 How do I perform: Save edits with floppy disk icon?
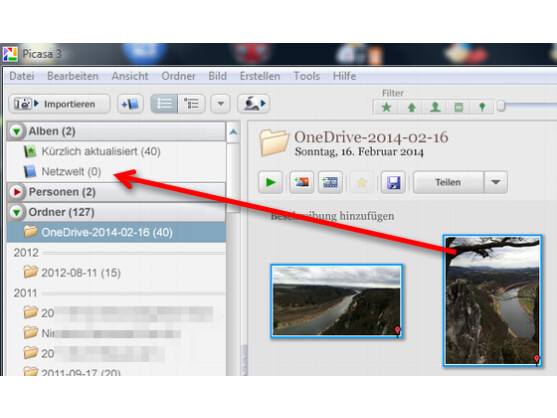[393, 182]
